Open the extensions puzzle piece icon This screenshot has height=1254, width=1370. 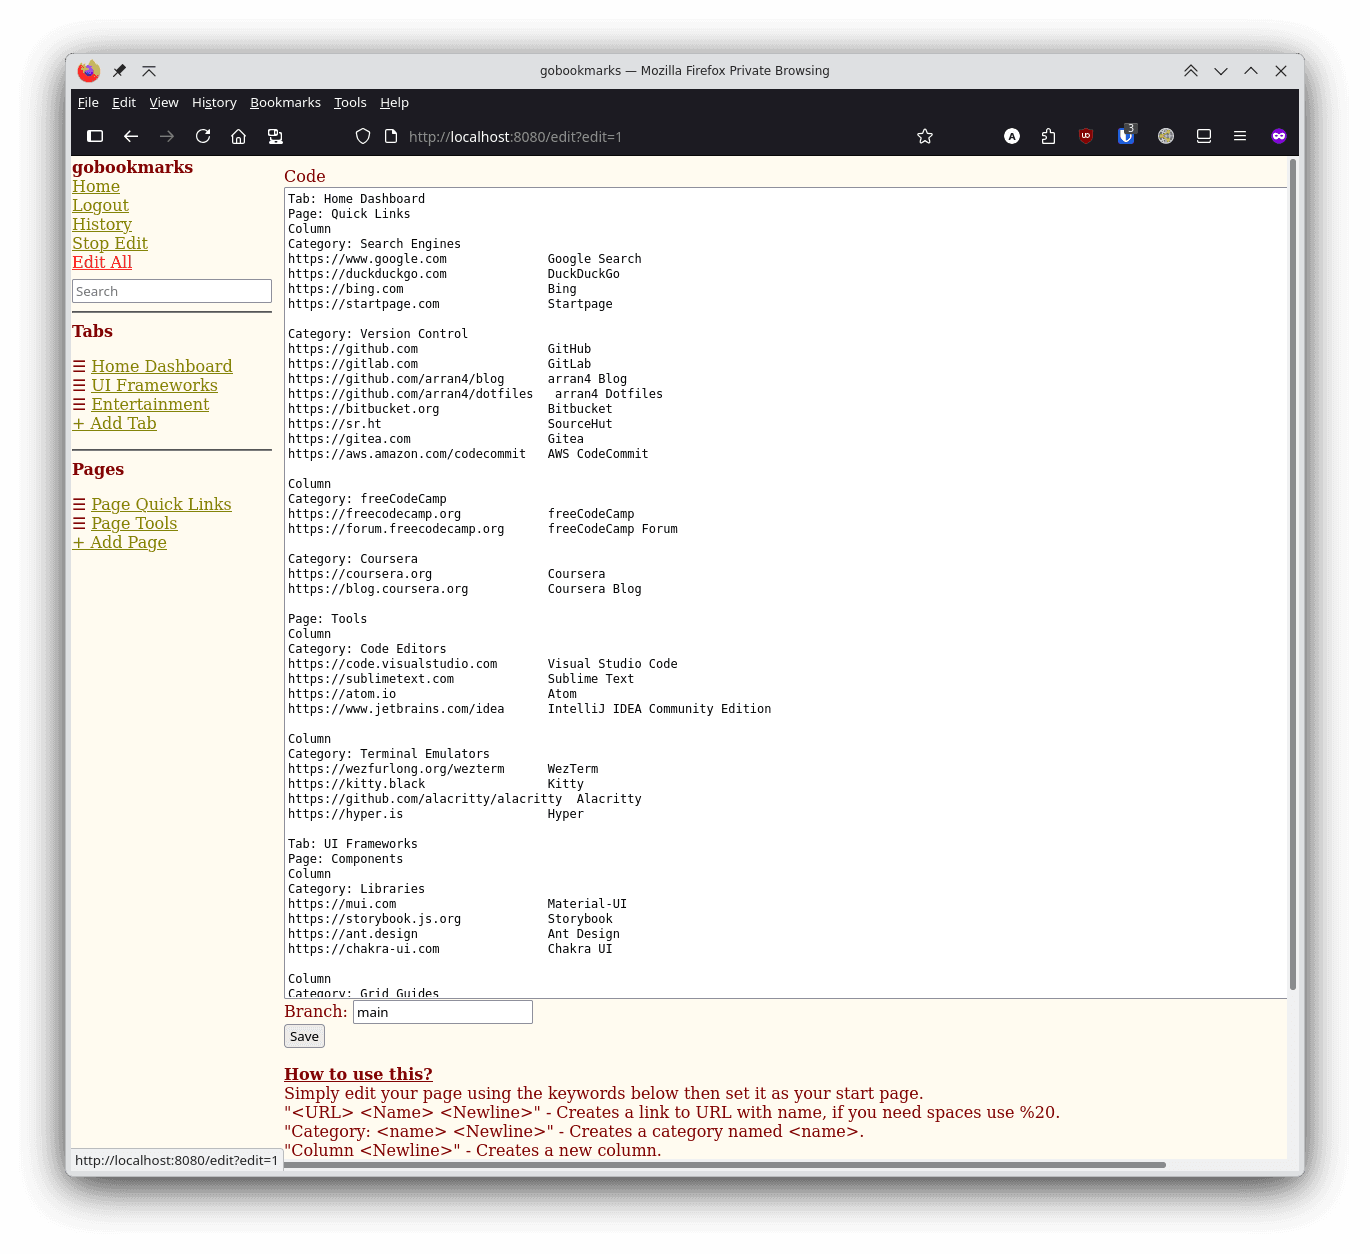click(x=1048, y=136)
